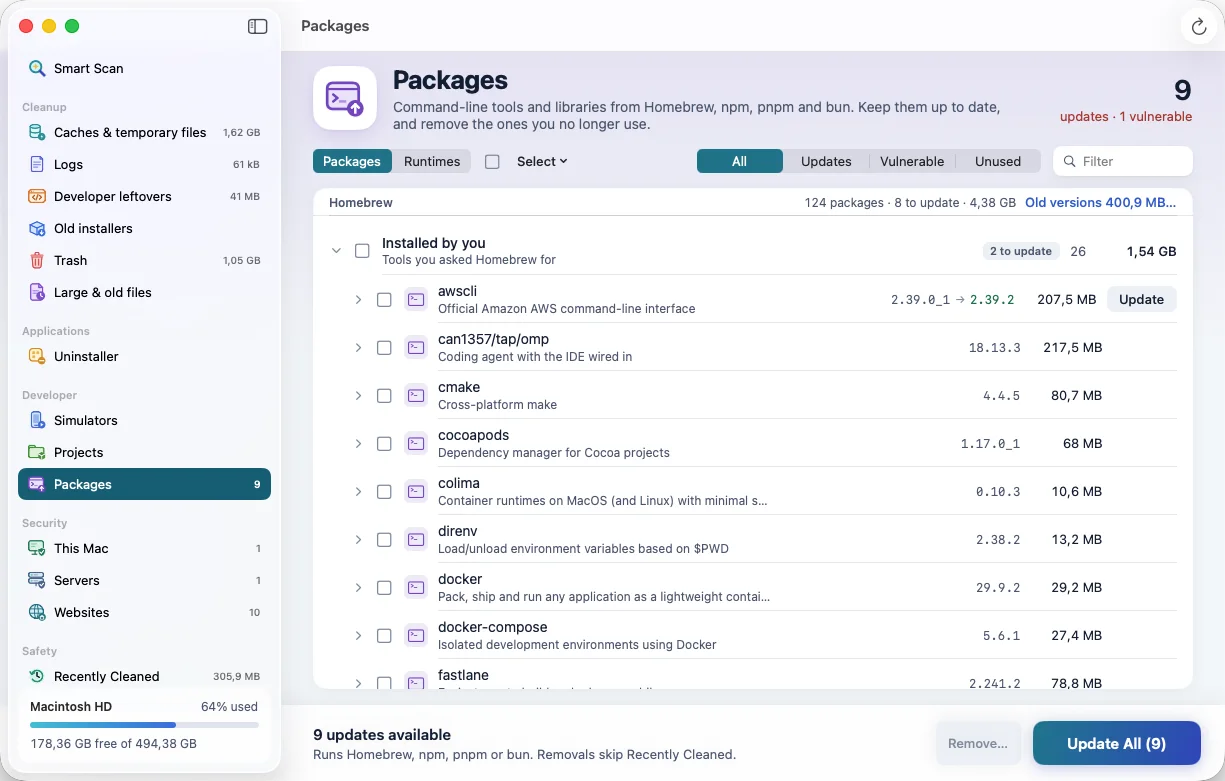The width and height of the screenshot is (1225, 781).
Task: Click the Macintosh HD usage bar
Action: coord(144,725)
